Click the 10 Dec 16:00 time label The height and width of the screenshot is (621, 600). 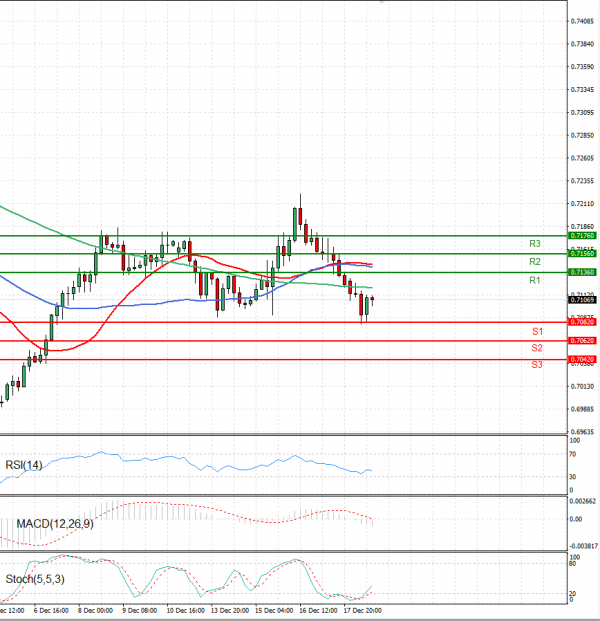[x=186, y=610]
